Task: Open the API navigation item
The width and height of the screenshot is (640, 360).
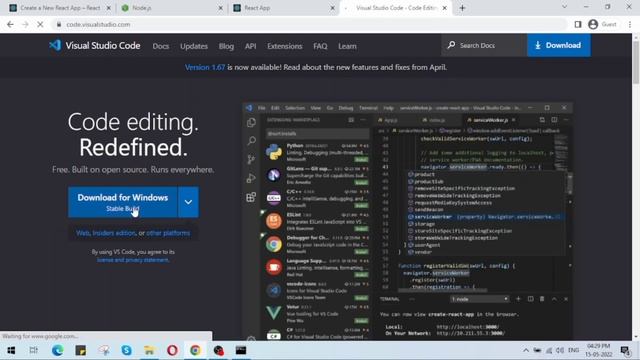Action: [251, 46]
